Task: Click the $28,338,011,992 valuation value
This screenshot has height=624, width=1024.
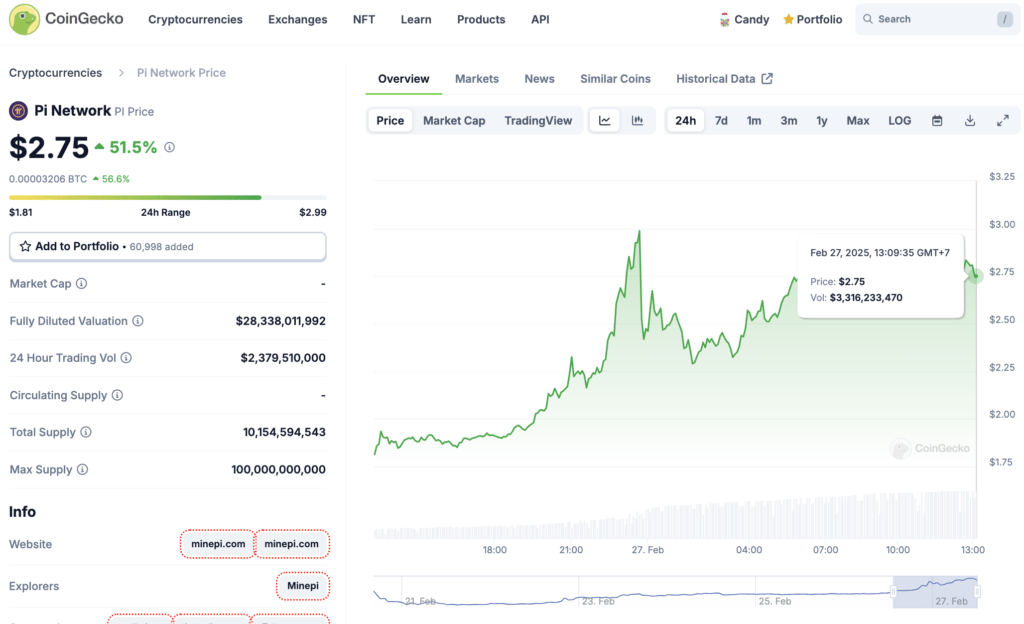Action: (281, 320)
